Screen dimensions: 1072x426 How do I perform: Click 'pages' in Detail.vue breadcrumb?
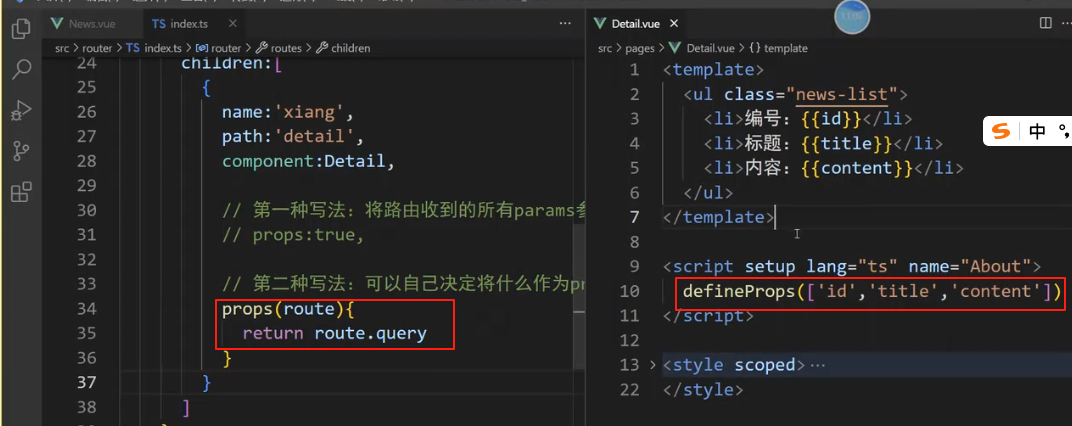pyautogui.click(x=640, y=49)
